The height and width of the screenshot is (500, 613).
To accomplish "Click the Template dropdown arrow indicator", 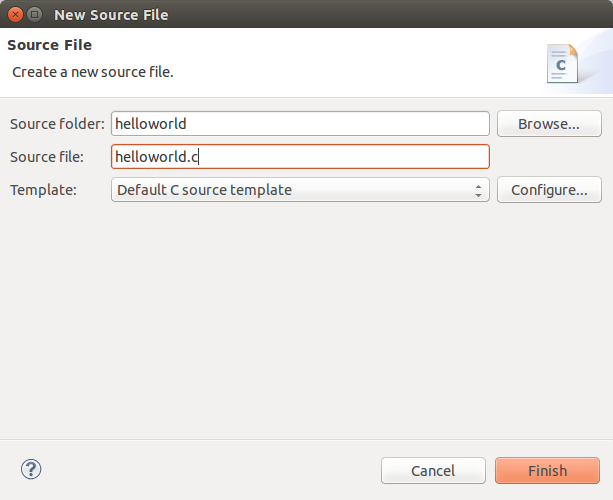I will coord(479,190).
